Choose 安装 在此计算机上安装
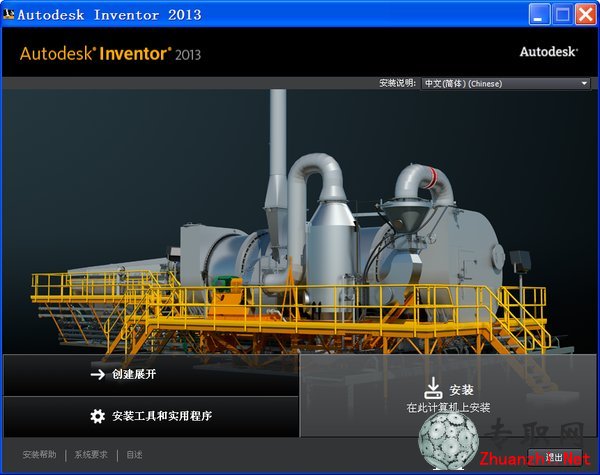This screenshot has height=475, width=600. pos(448,395)
